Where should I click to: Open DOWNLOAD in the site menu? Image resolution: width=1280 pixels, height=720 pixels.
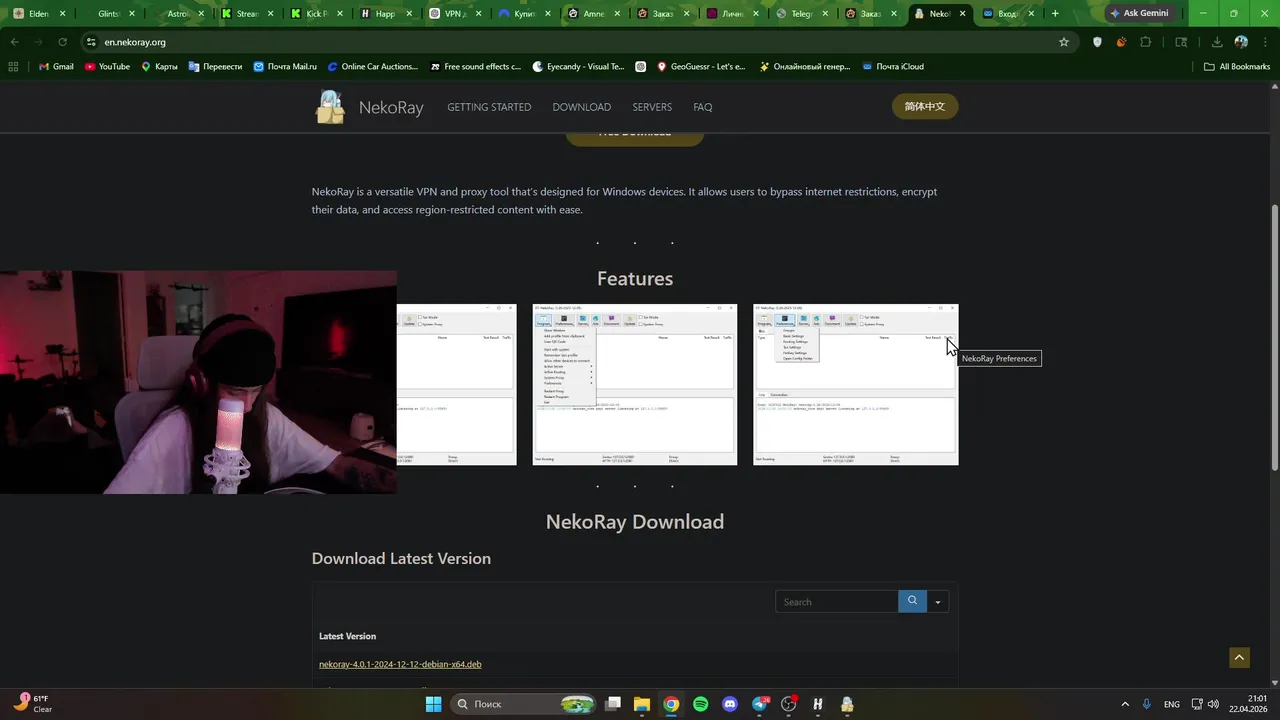581,107
